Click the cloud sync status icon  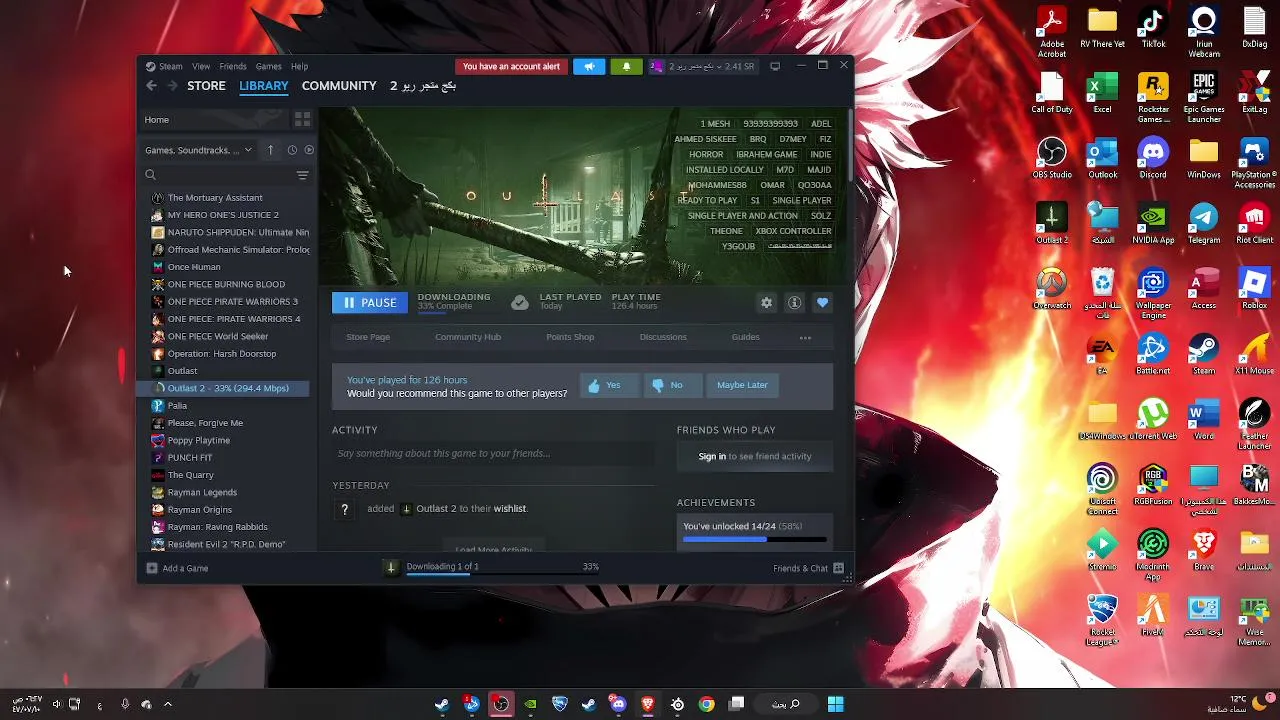point(519,302)
